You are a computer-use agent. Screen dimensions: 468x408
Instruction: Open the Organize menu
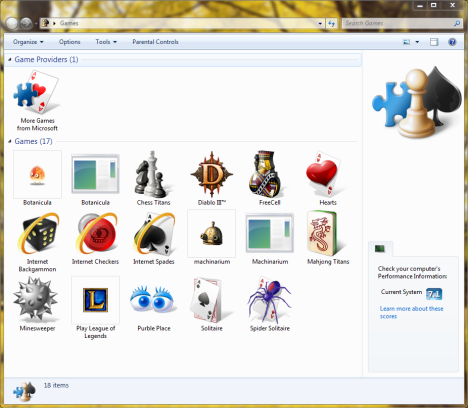pyautogui.click(x=28, y=42)
